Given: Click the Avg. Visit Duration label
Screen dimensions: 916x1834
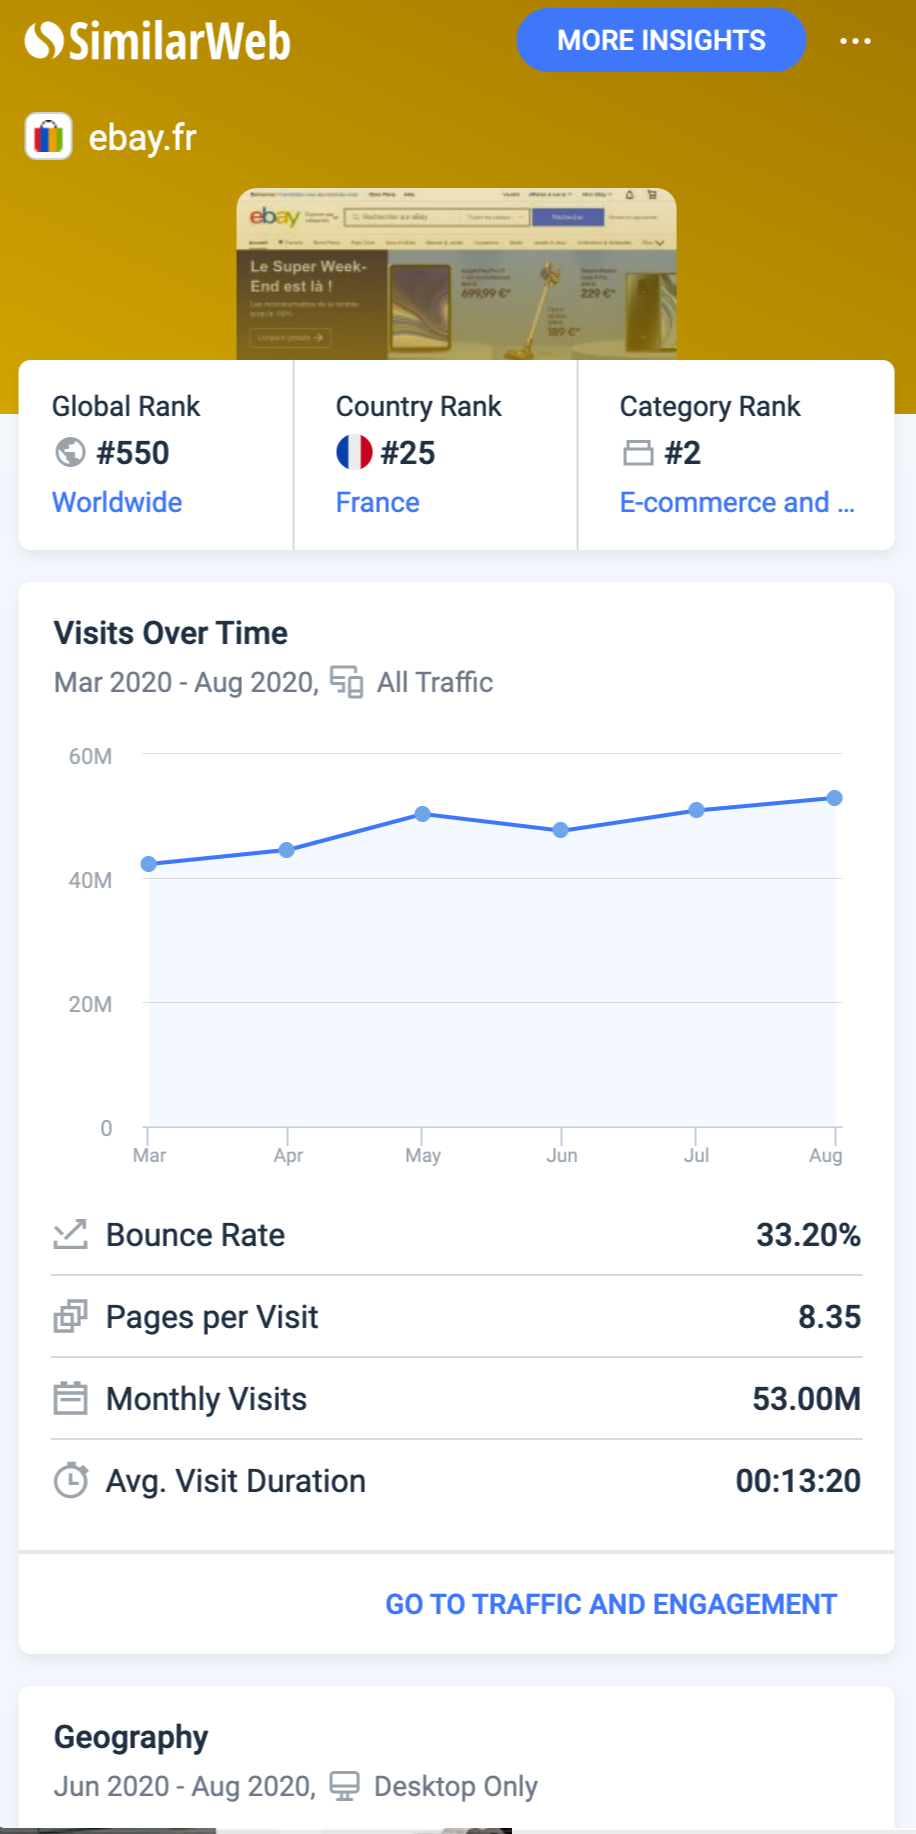Looking at the screenshot, I should pyautogui.click(x=236, y=1481).
